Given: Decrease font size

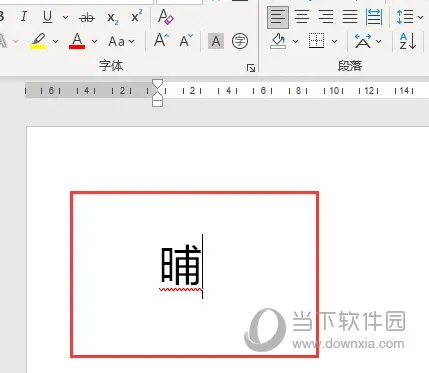Looking at the screenshot, I should [186, 41].
